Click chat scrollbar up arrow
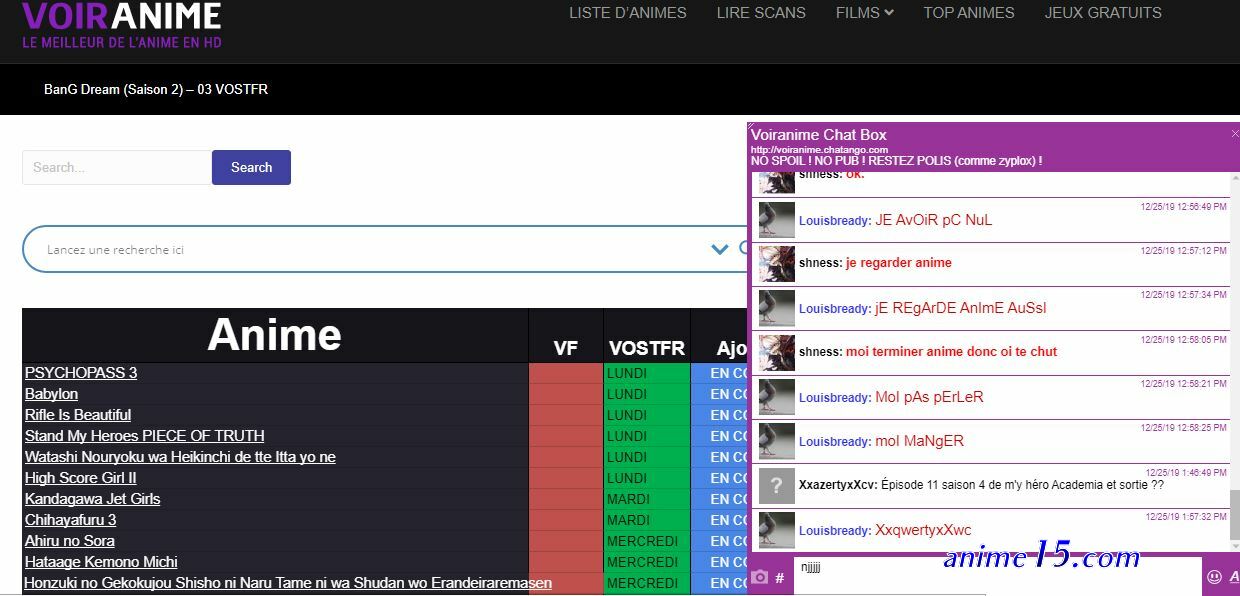Image resolution: width=1240 pixels, height=596 pixels. 1235,178
